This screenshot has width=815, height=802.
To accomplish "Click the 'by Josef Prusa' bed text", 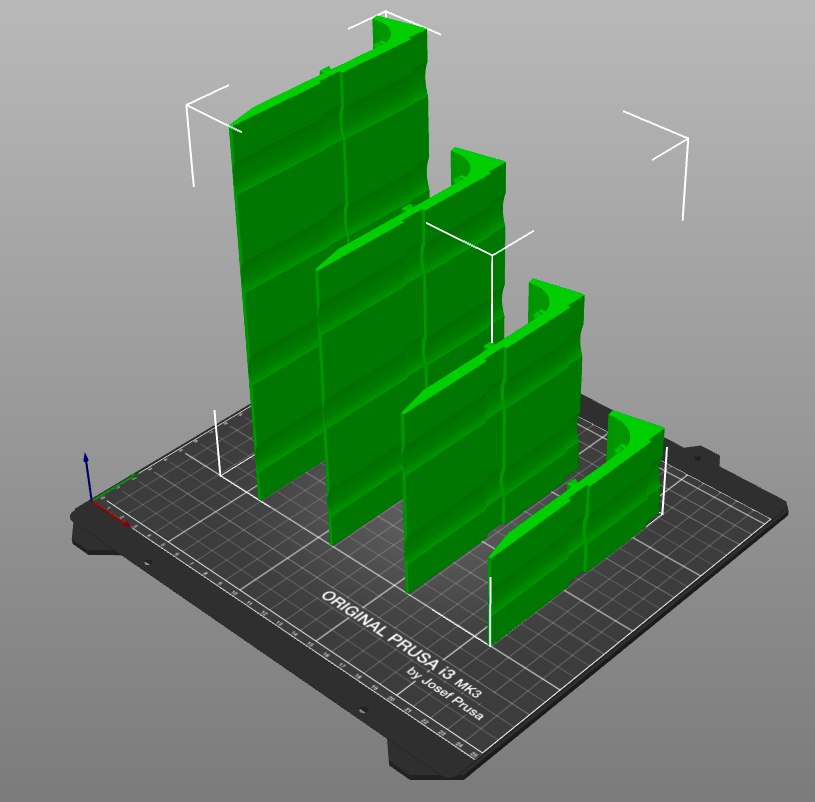I will click(x=445, y=689).
